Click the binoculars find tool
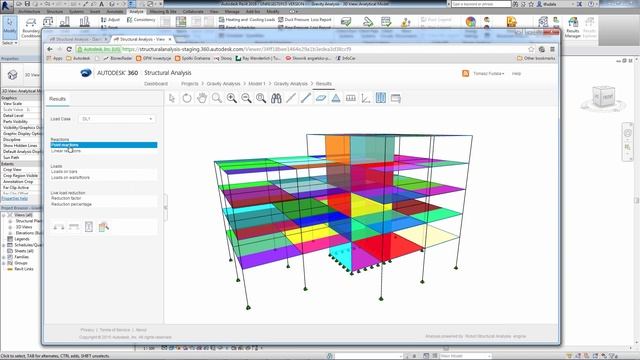 (x=276, y=98)
